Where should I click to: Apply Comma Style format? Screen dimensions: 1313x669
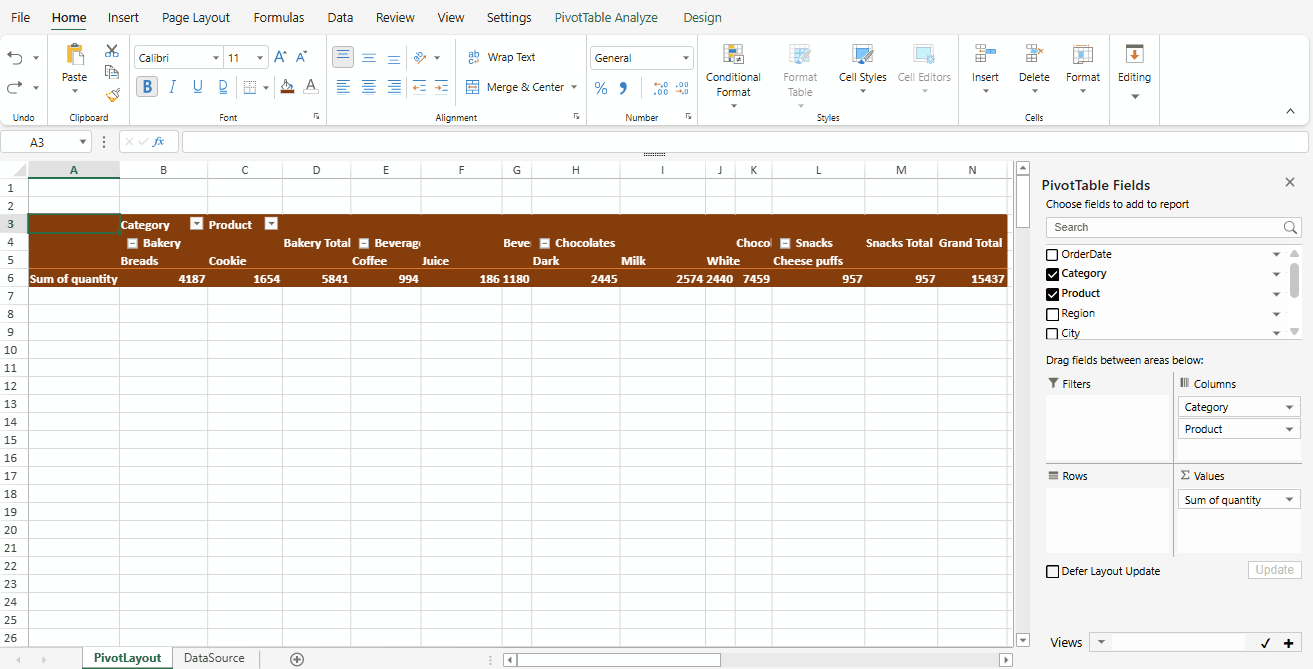click(623, 88)
